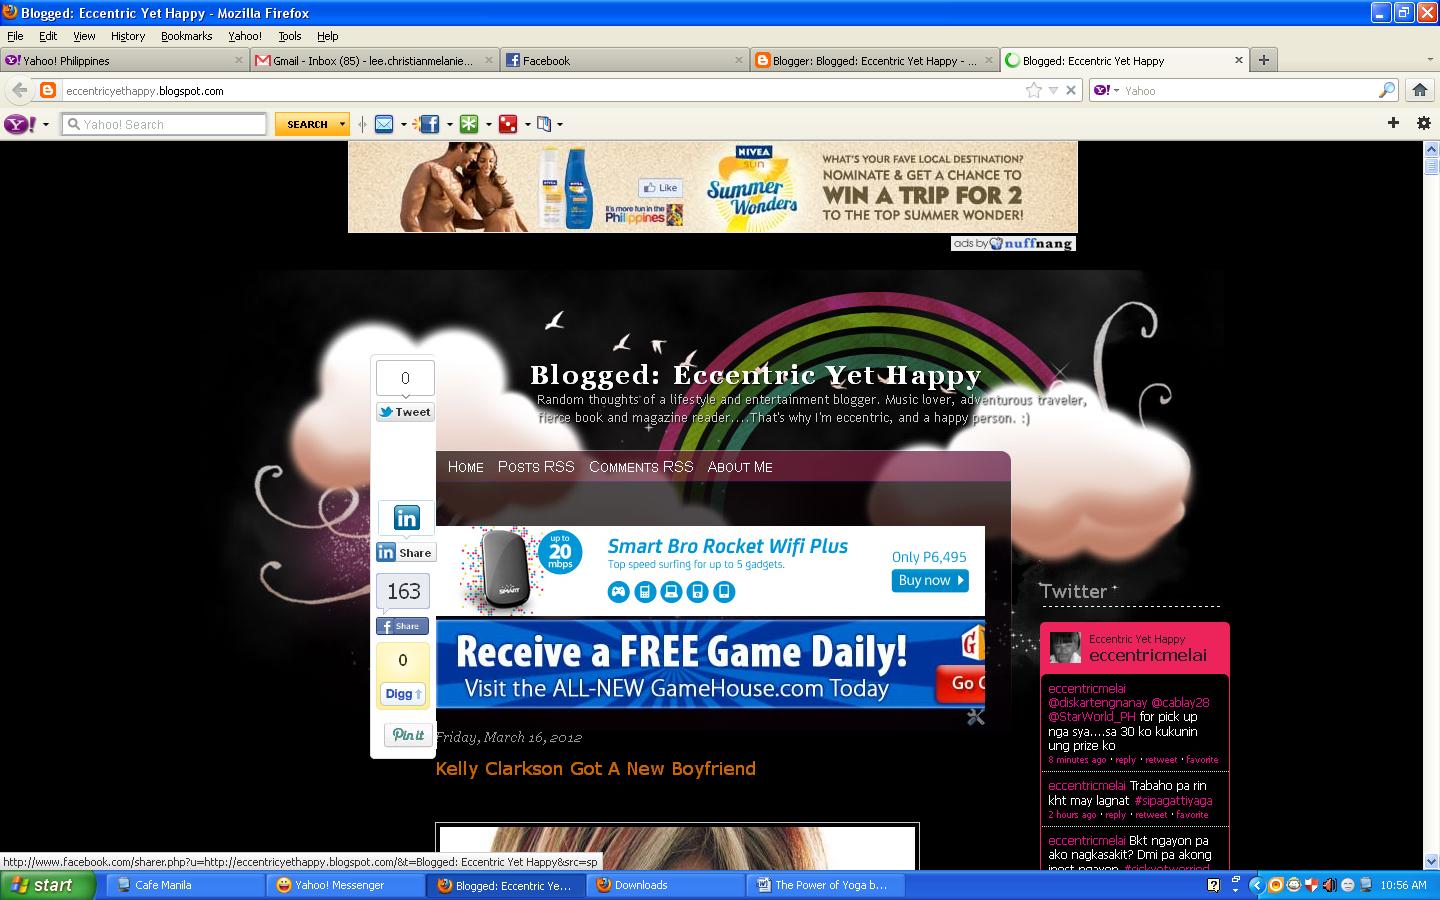Go to the Firefox home page
This screenshot has width=1440, height=900.
(x=1419, y=90)
